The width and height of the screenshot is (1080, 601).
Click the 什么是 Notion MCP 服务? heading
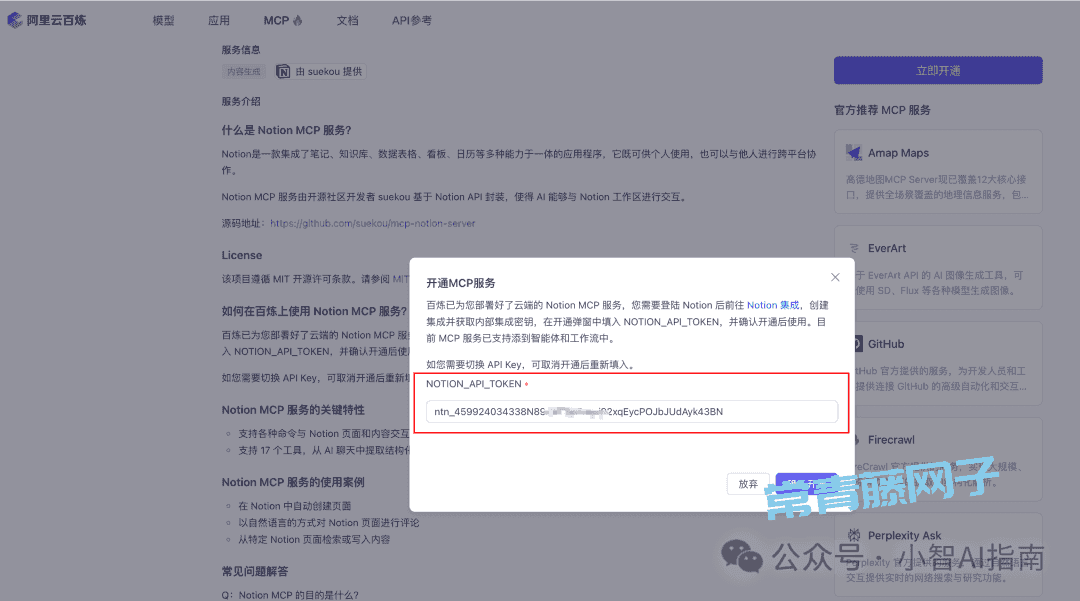pos(287,130)
